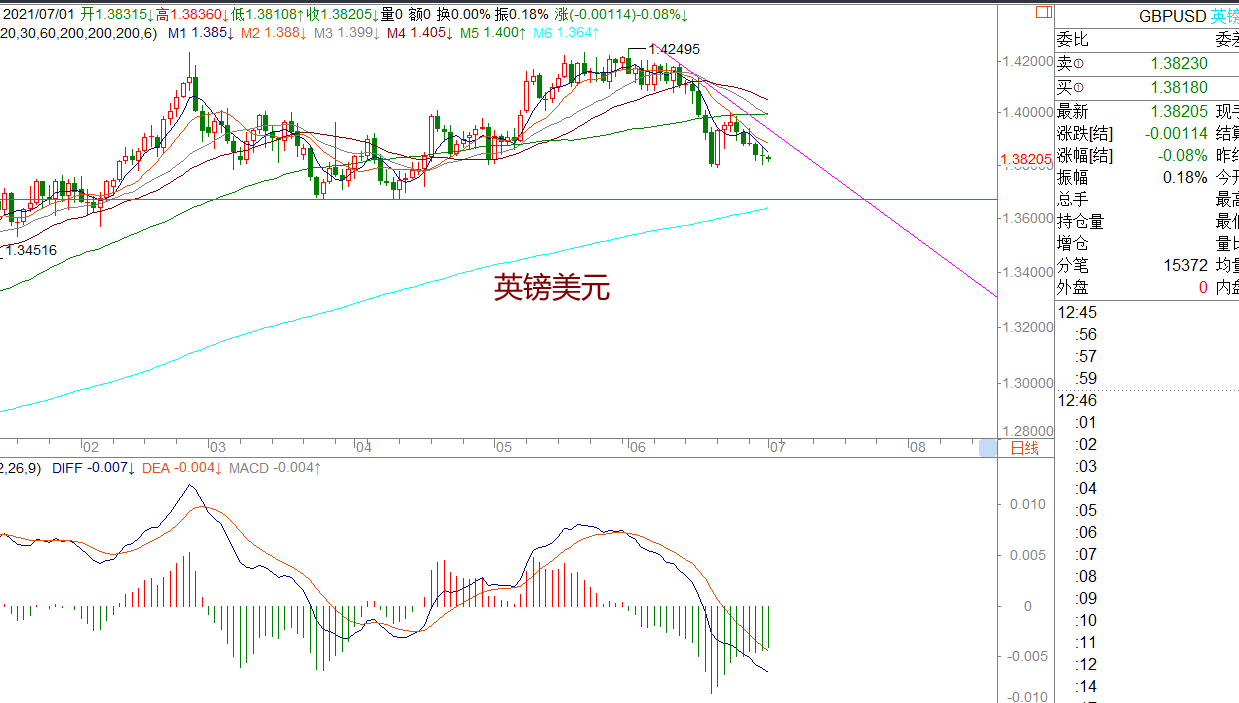Image resolution: width=1239 pixels, height=703 pixels.
Task: Click the 1.30000 price axis label
Action: coord(1026,383)
